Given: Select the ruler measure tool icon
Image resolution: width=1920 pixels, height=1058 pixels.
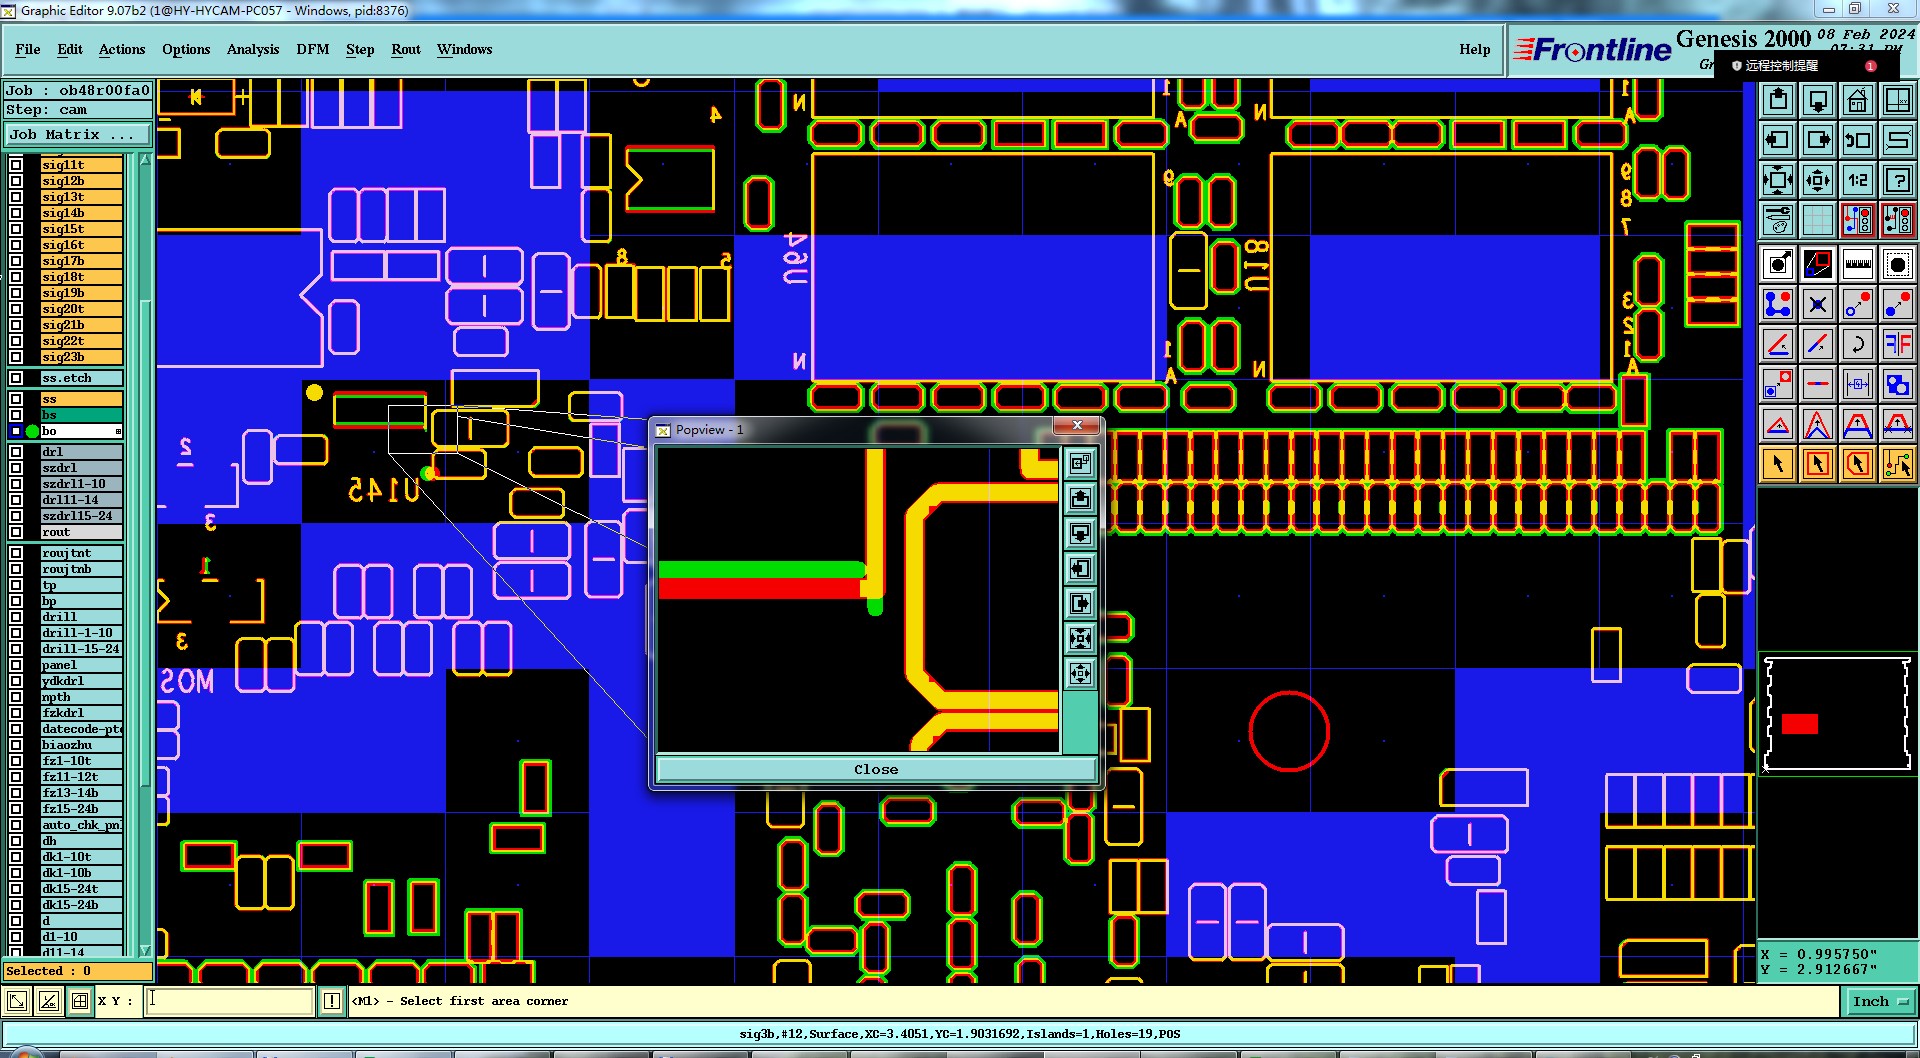Looking at the screenshot, I should click(1857, 264).
